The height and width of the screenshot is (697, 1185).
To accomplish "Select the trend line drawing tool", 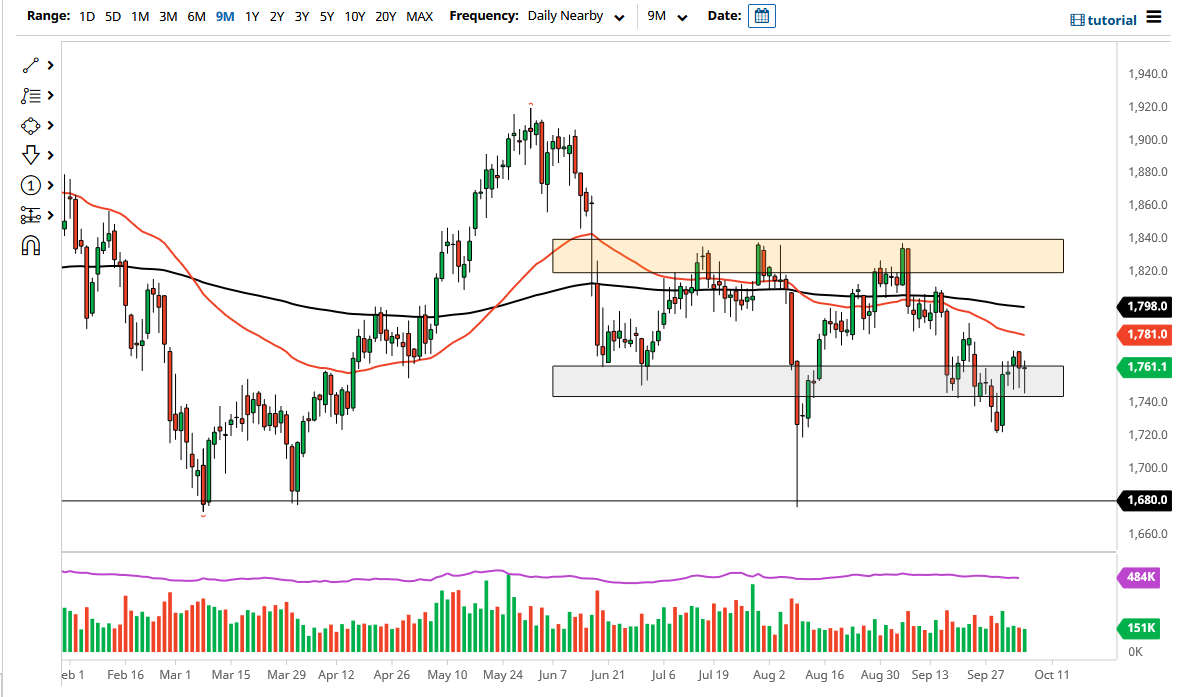I will click(x=30, y=66).
